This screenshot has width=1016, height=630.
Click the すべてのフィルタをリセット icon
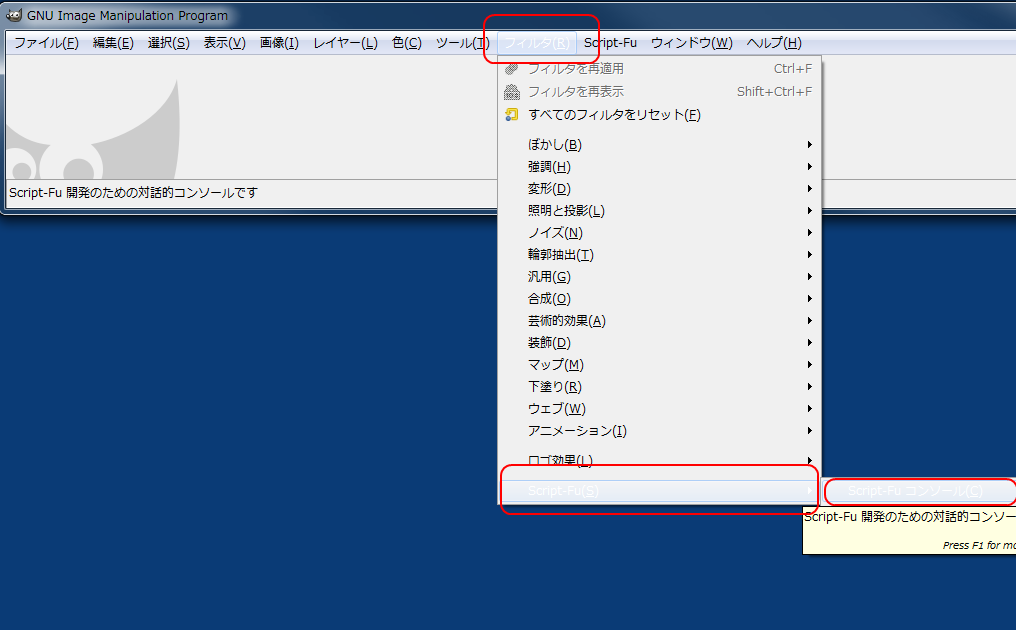(512, 115)
